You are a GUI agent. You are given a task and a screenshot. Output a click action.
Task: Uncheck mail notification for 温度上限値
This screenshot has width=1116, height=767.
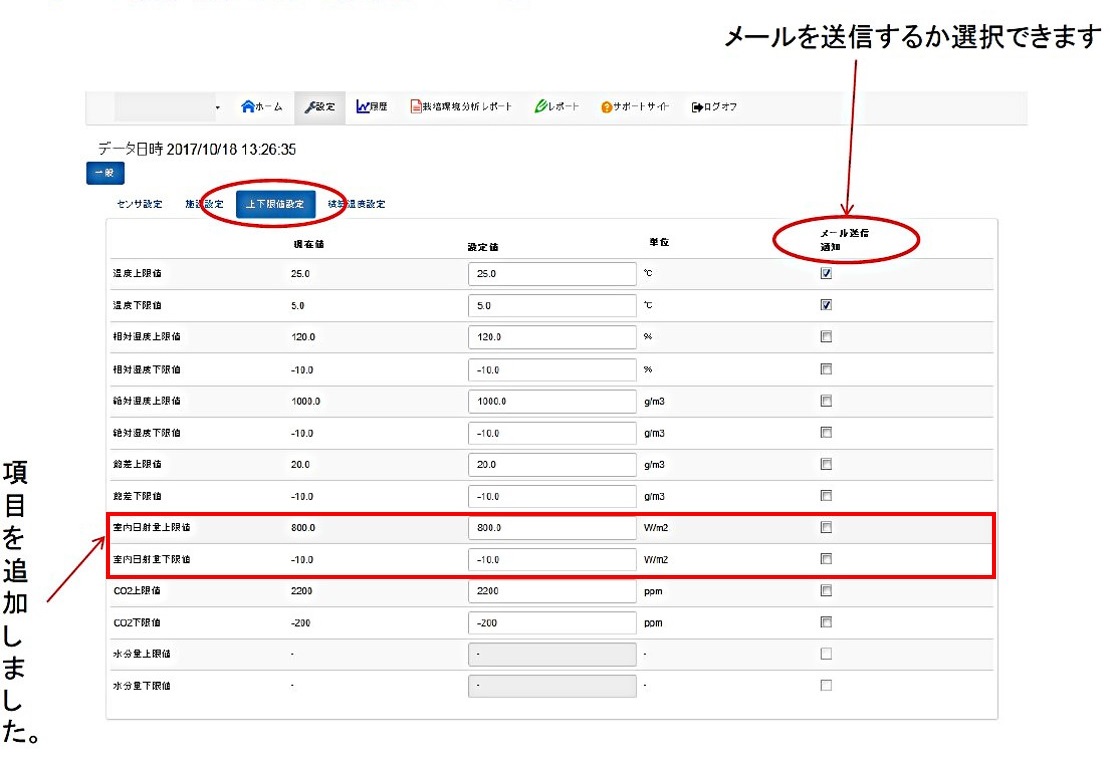[x=826, y=273]
